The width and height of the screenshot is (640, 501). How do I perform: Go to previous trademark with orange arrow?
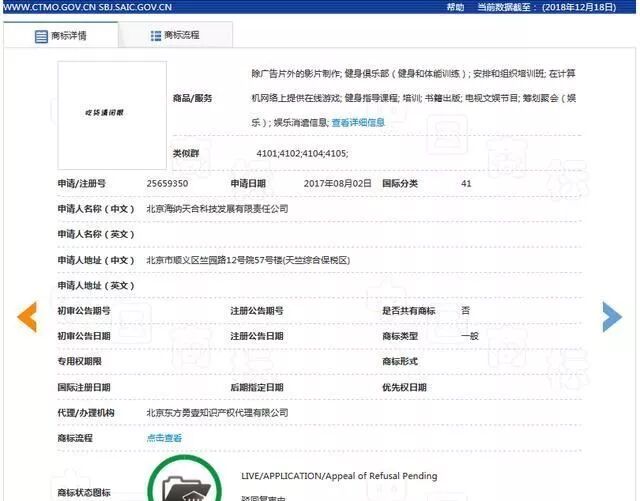click(x=27, y=316)
